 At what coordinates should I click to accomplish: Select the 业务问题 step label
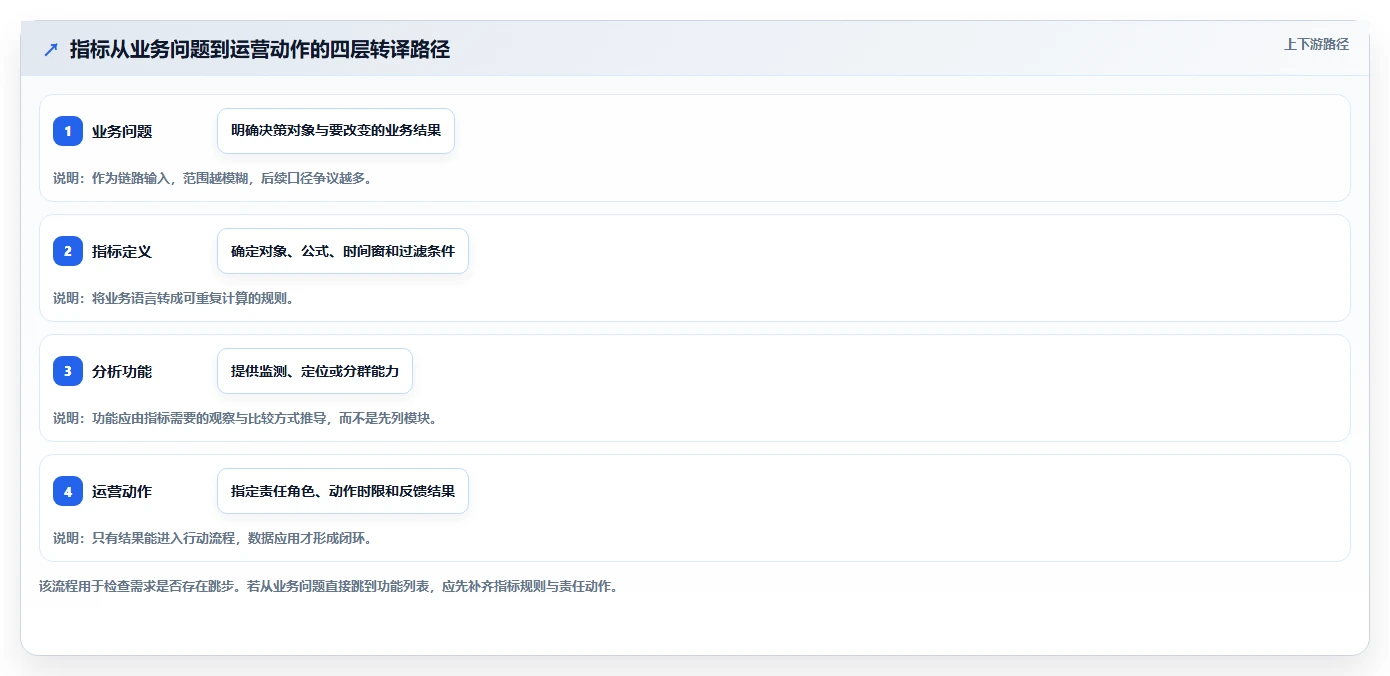click(122, 131)
